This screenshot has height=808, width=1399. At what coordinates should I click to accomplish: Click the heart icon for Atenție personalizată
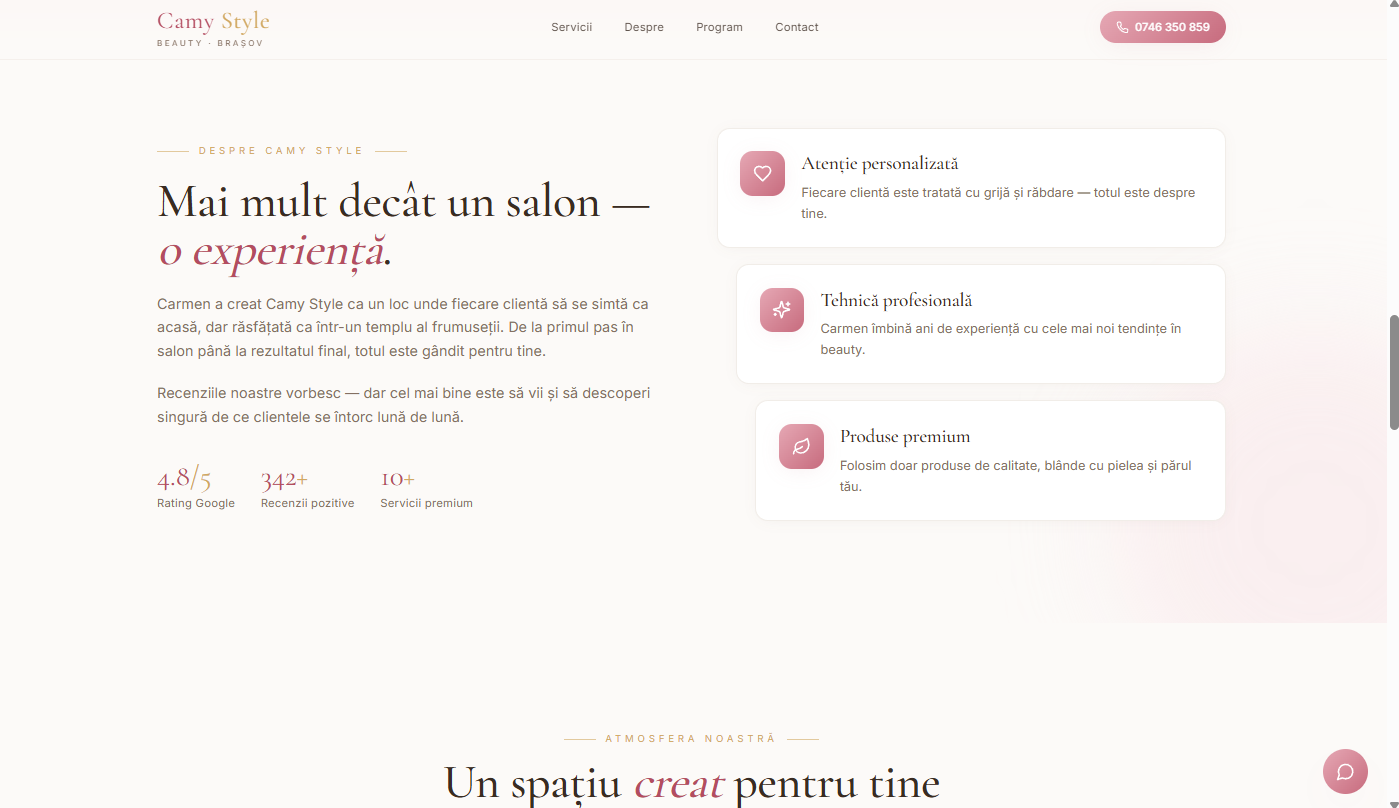pyautogui.click(x=762, y=173)
